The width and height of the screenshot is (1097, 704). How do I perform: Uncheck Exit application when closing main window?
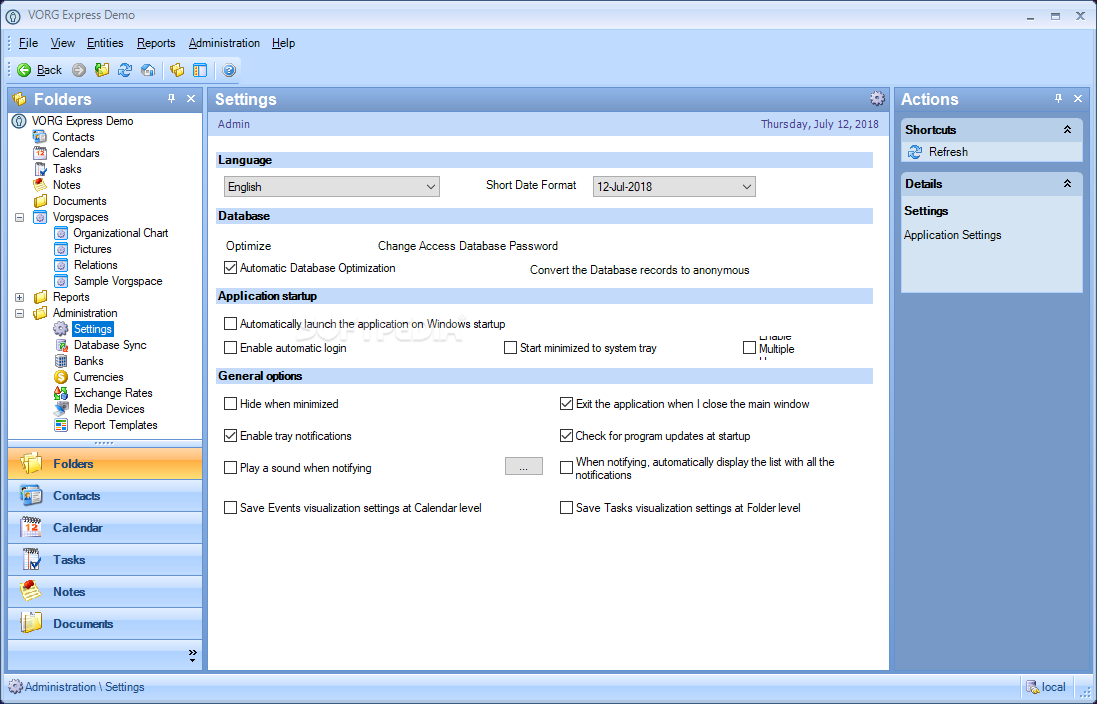pos(567,404)
